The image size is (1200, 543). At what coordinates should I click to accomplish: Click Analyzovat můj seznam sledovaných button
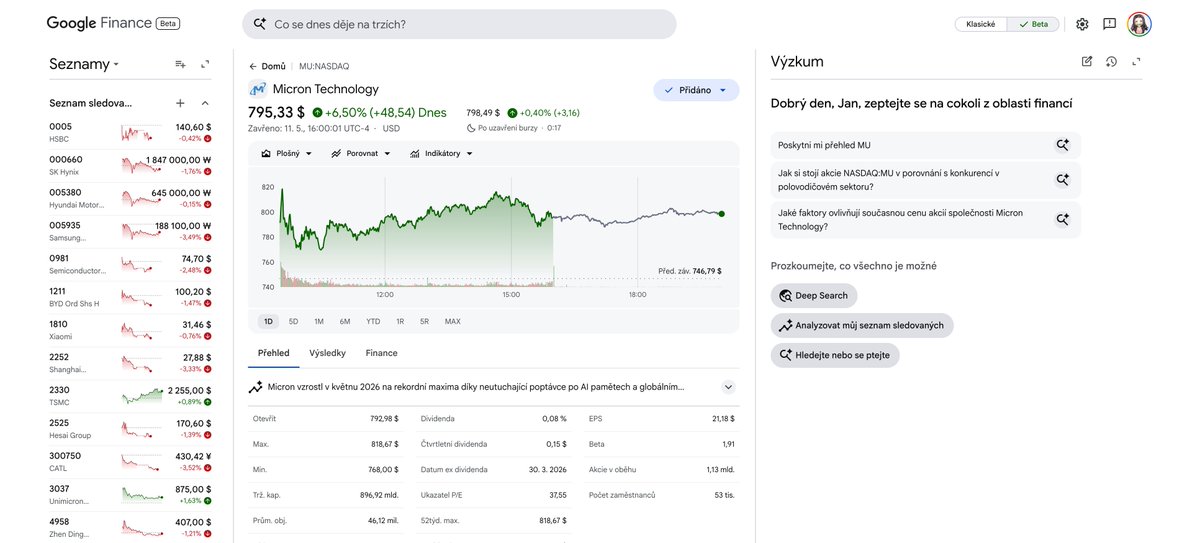click(x=863, y=325)
